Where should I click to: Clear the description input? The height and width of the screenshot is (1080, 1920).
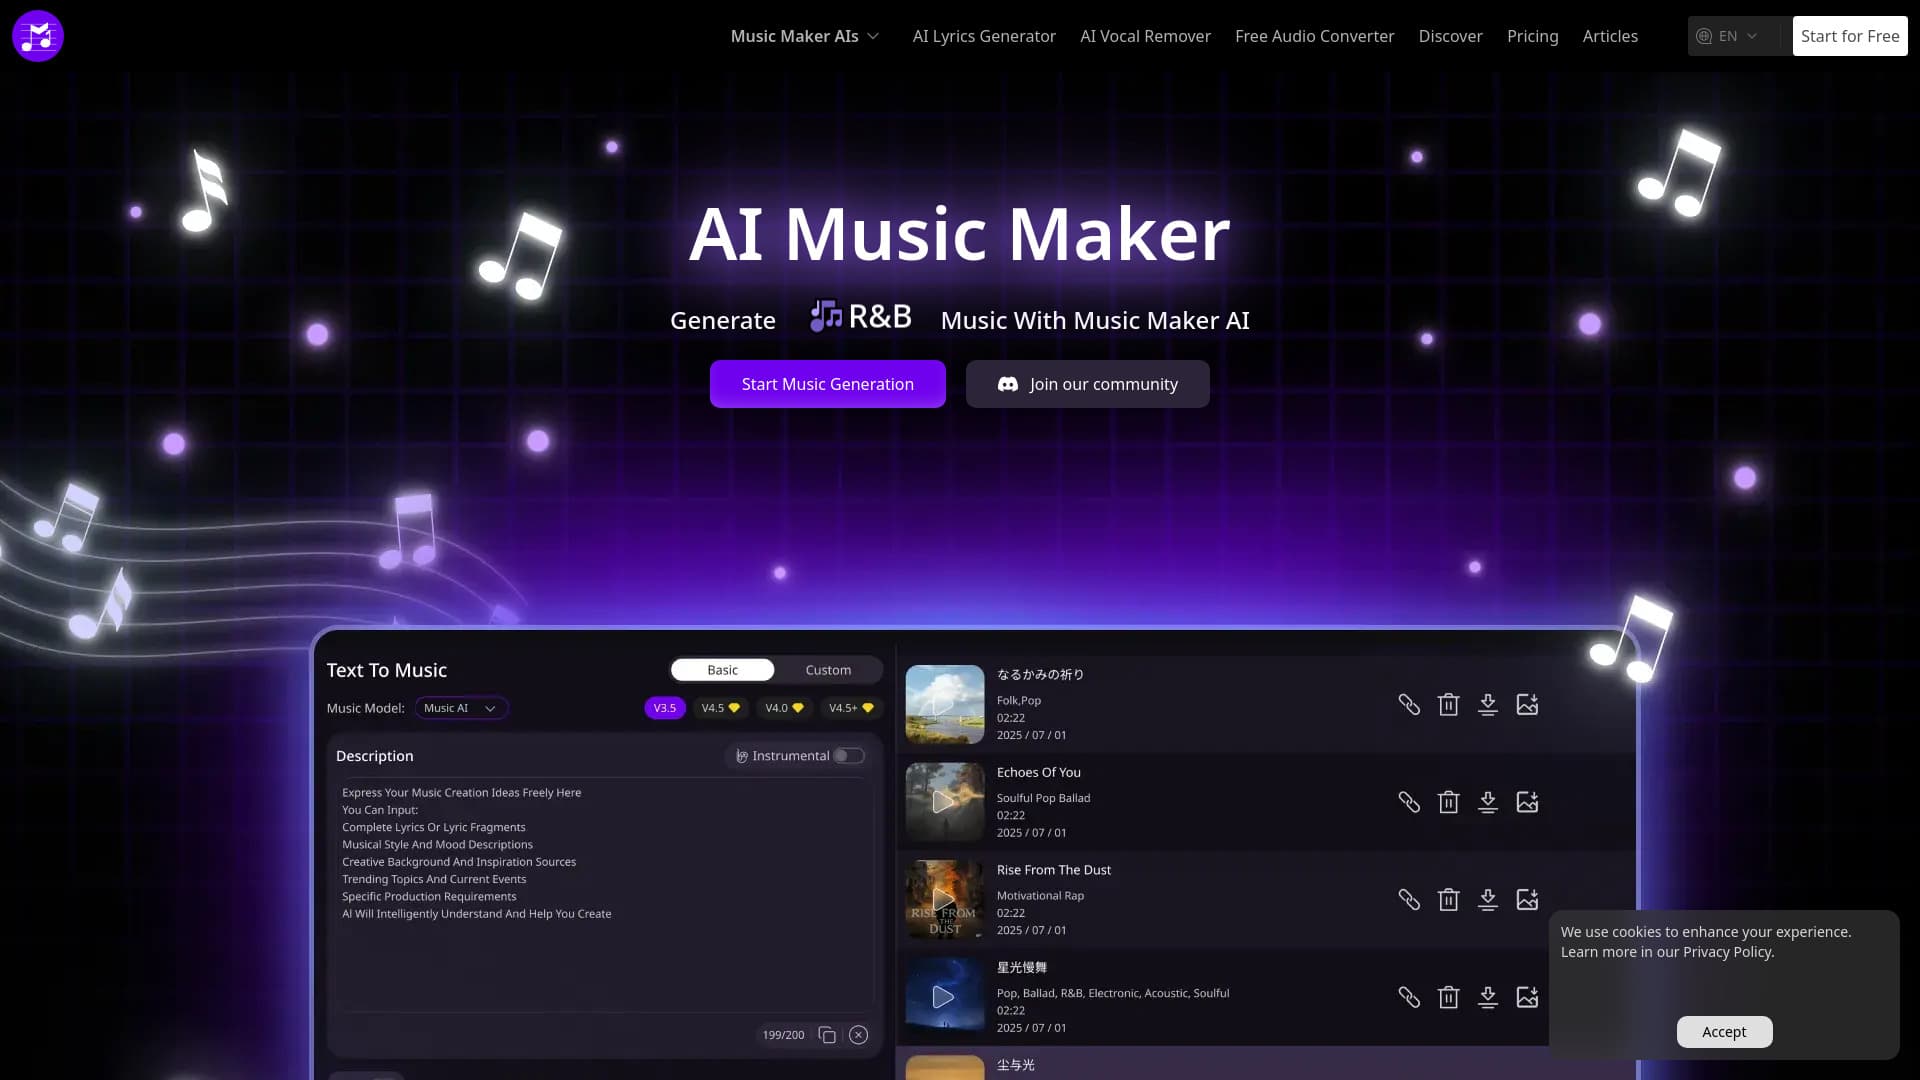858,1034
